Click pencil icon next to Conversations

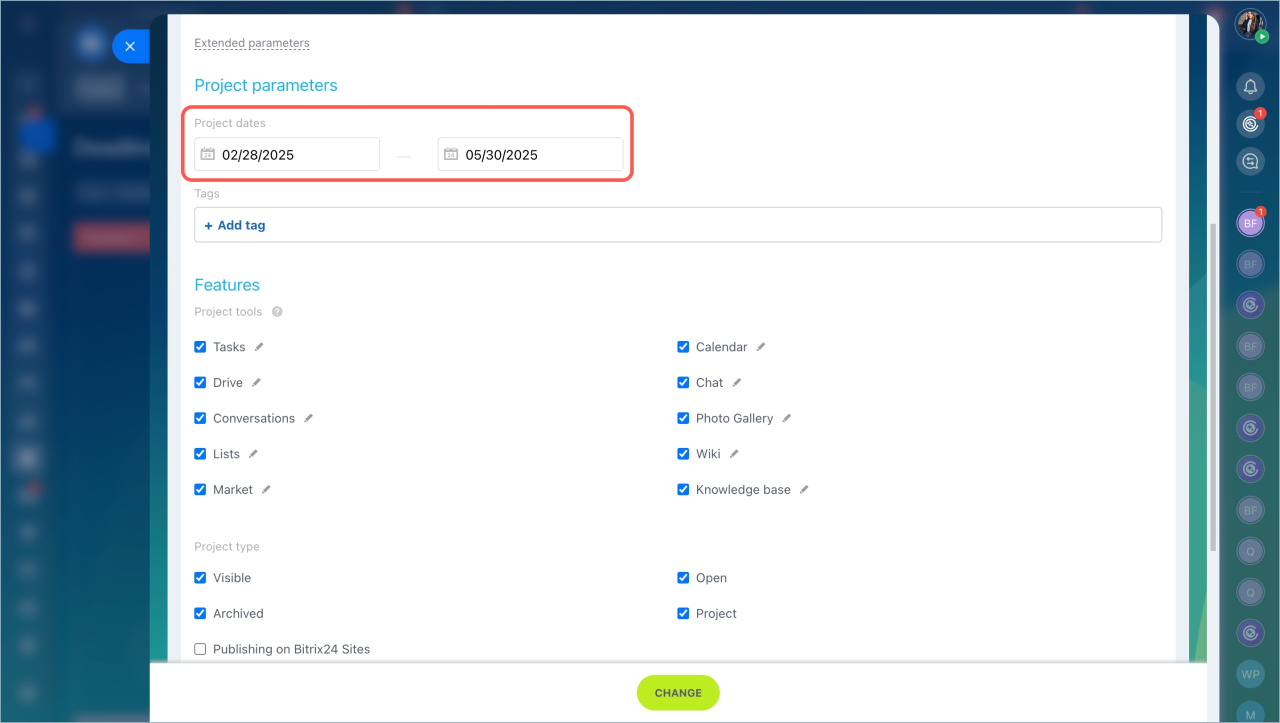pyautogui.click(x=308, y=419)
